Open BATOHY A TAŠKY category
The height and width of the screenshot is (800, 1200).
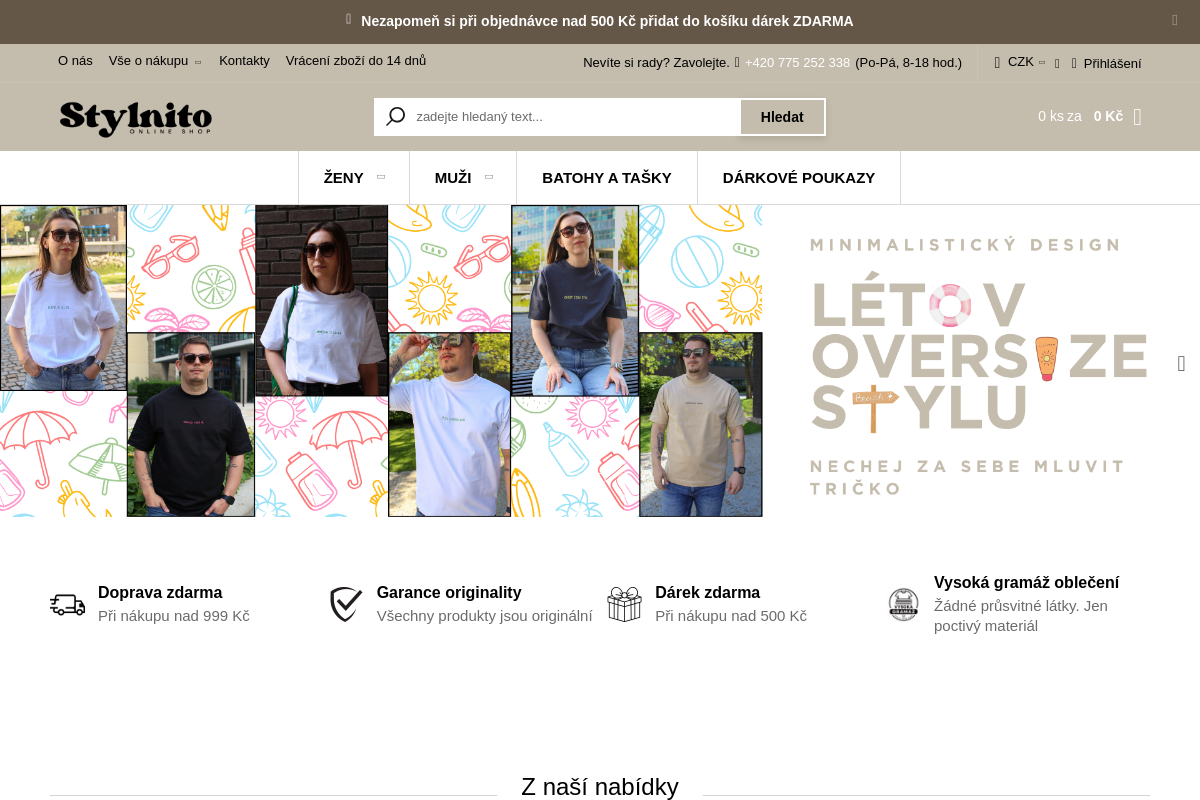(607, 178)
